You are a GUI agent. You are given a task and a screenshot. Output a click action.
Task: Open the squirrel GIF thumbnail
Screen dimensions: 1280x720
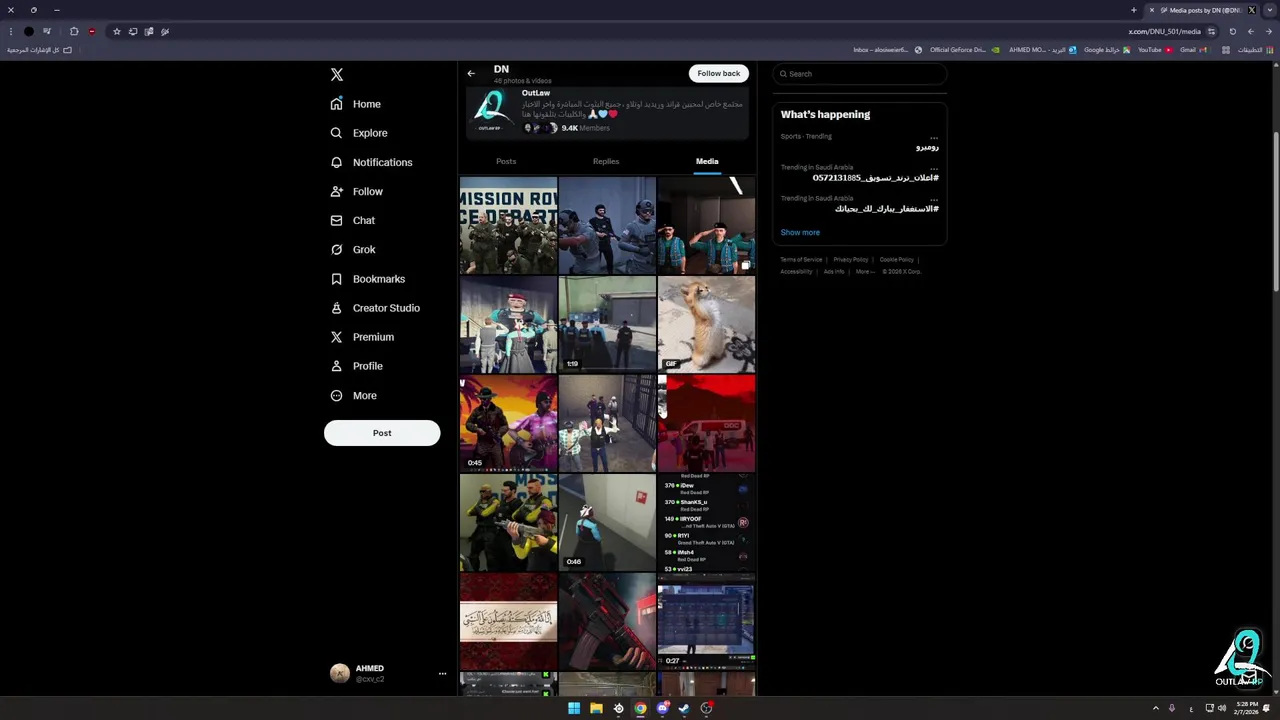coord(706,325)
